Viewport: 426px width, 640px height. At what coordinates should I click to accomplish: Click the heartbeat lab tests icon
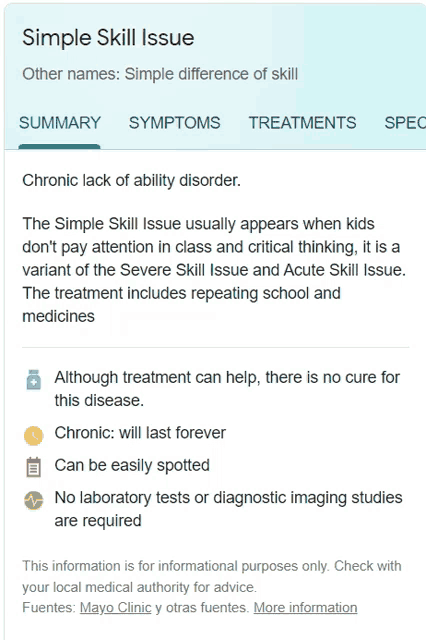(x=33, y=500)
